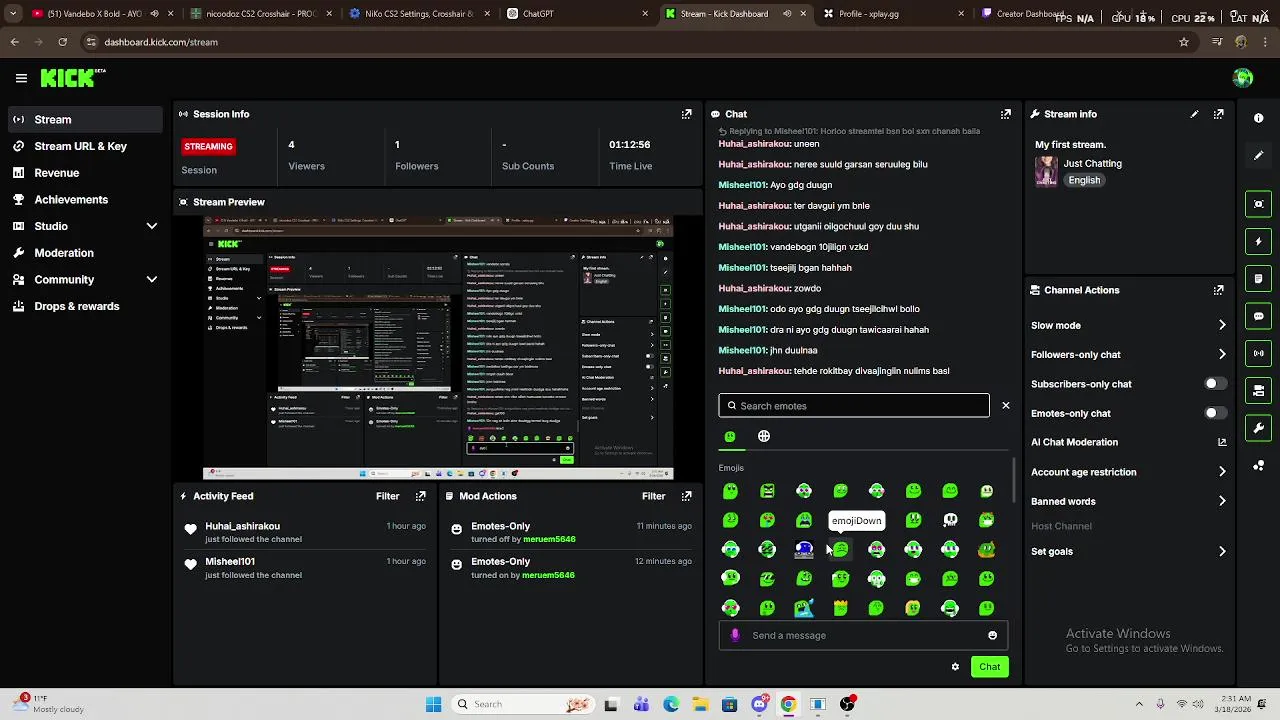Pop out the Session Info panel
This screenshot has height=720, width=1280.
686,114
